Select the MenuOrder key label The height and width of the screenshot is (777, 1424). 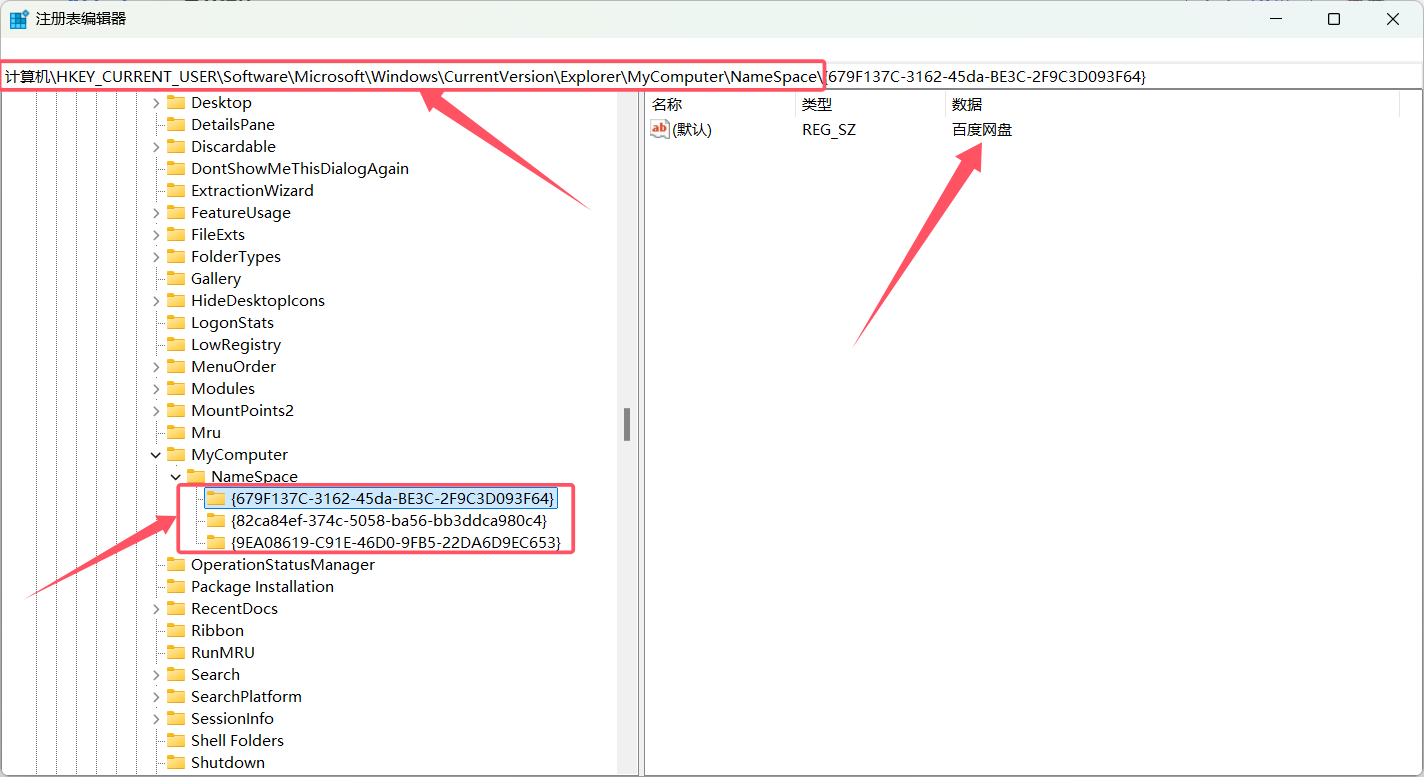[x=233, y=367]
